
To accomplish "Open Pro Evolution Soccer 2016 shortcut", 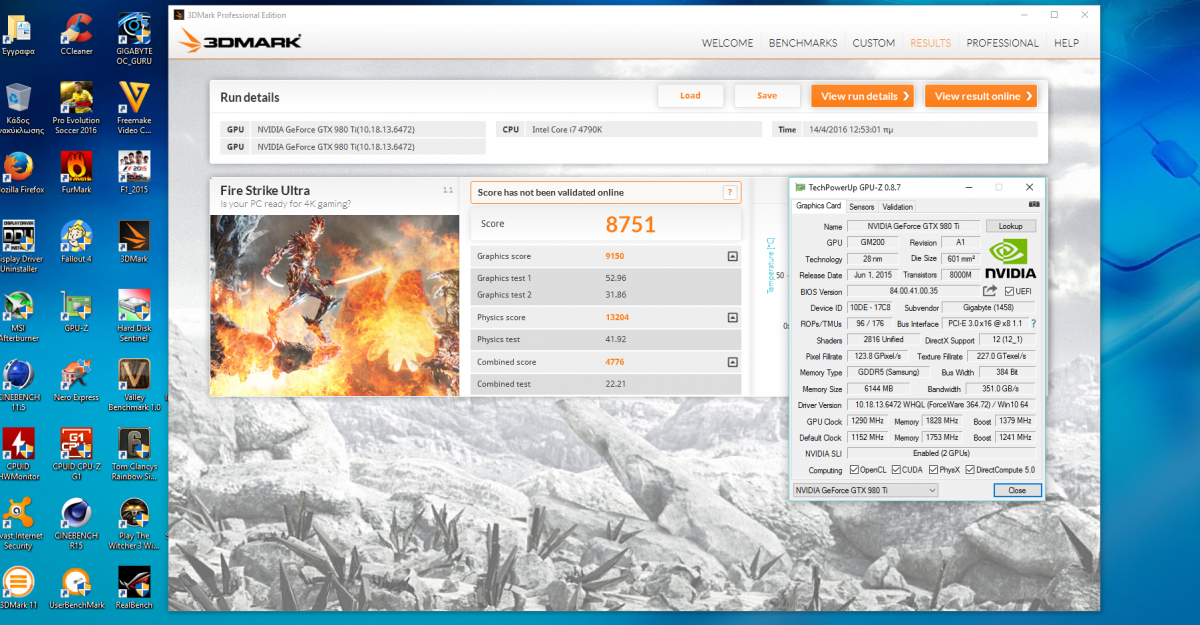I will [x=77, y=109].
